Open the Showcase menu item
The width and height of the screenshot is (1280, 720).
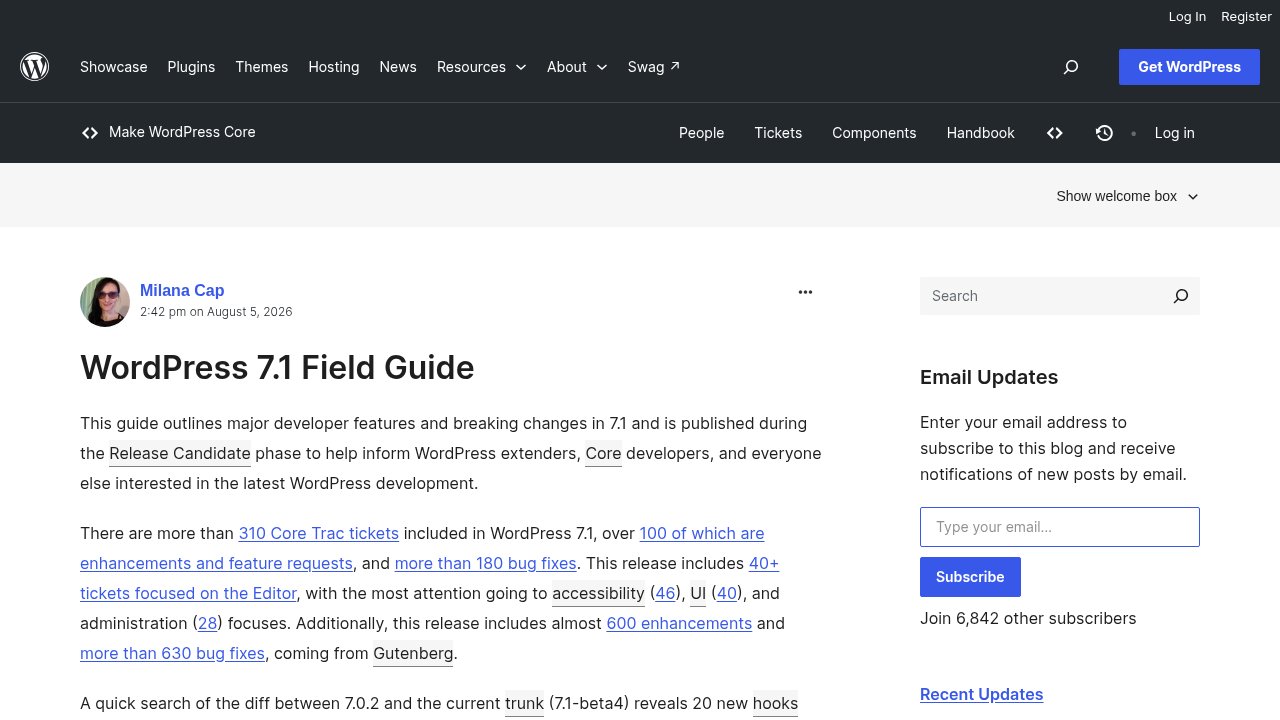pos(114,67)
